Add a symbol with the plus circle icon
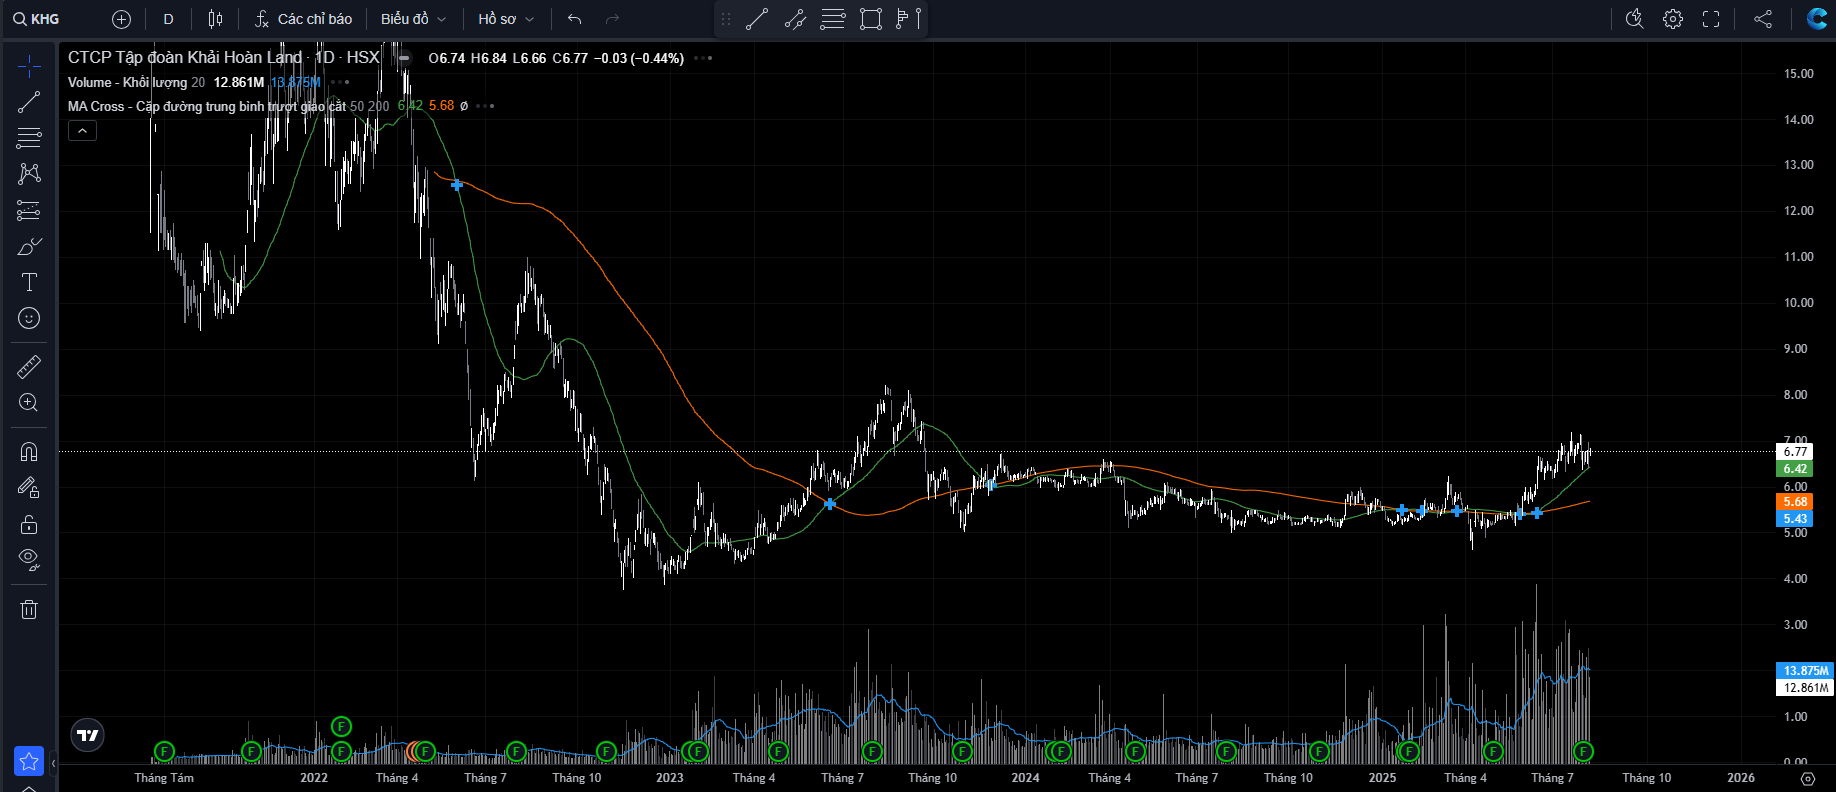 pyautogui.click(x=121, y=19)
